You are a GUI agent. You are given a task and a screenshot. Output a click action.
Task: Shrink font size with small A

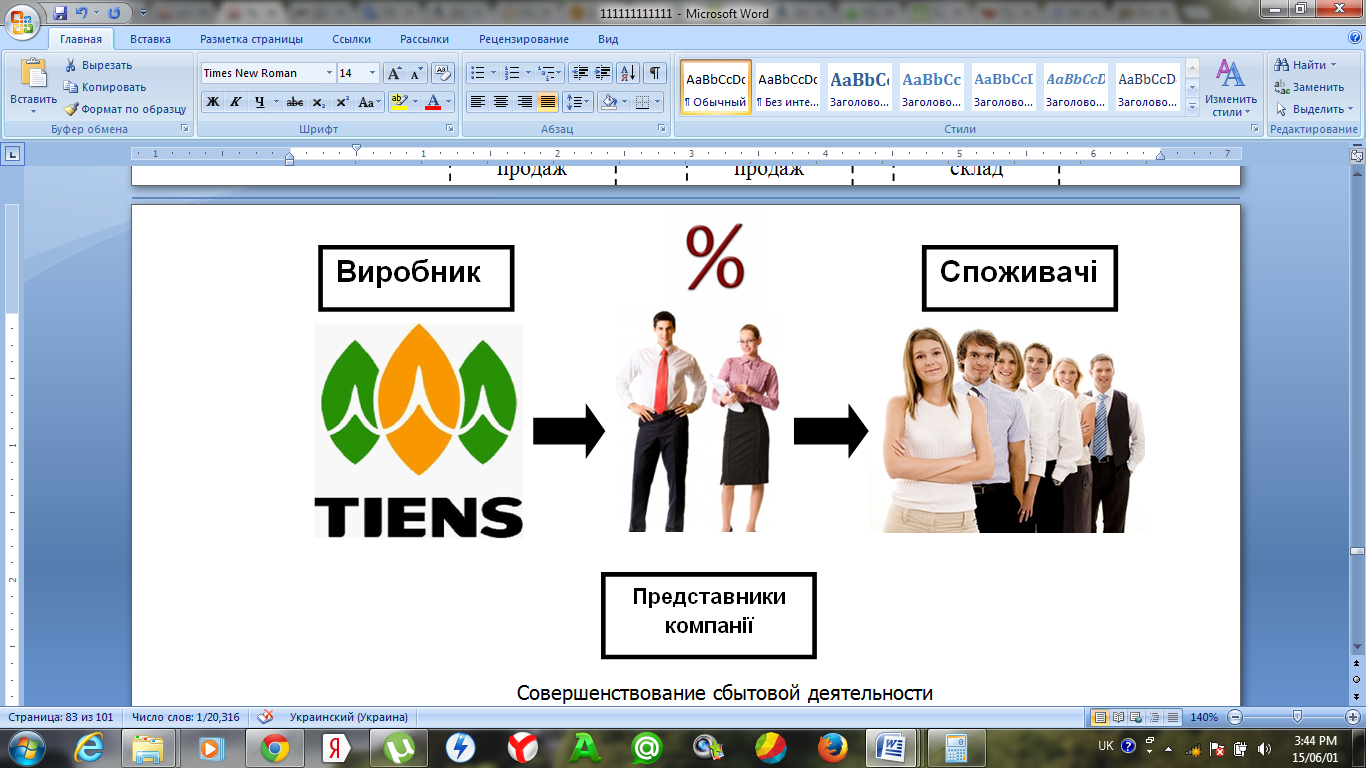pyautogui.click(x=417, y=73)
